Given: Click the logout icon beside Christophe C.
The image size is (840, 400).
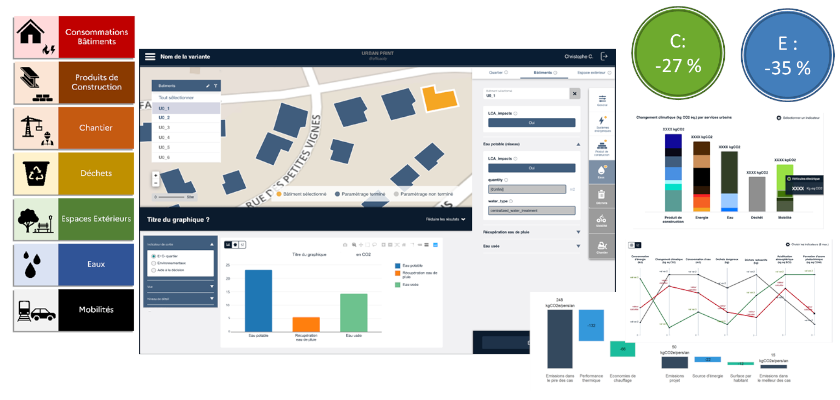Looking at the screenshot, I should pos(604,57).
